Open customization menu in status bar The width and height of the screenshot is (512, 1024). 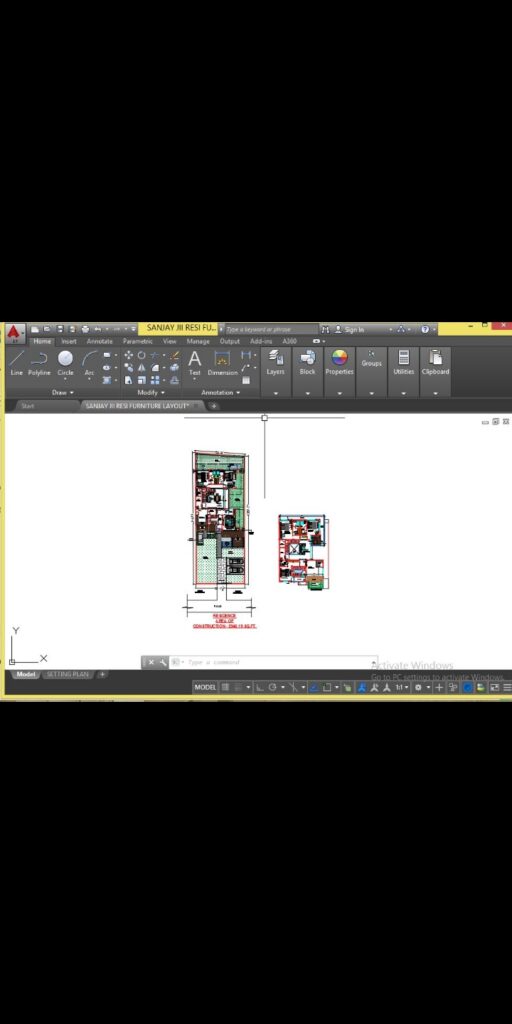pos(507,687)
